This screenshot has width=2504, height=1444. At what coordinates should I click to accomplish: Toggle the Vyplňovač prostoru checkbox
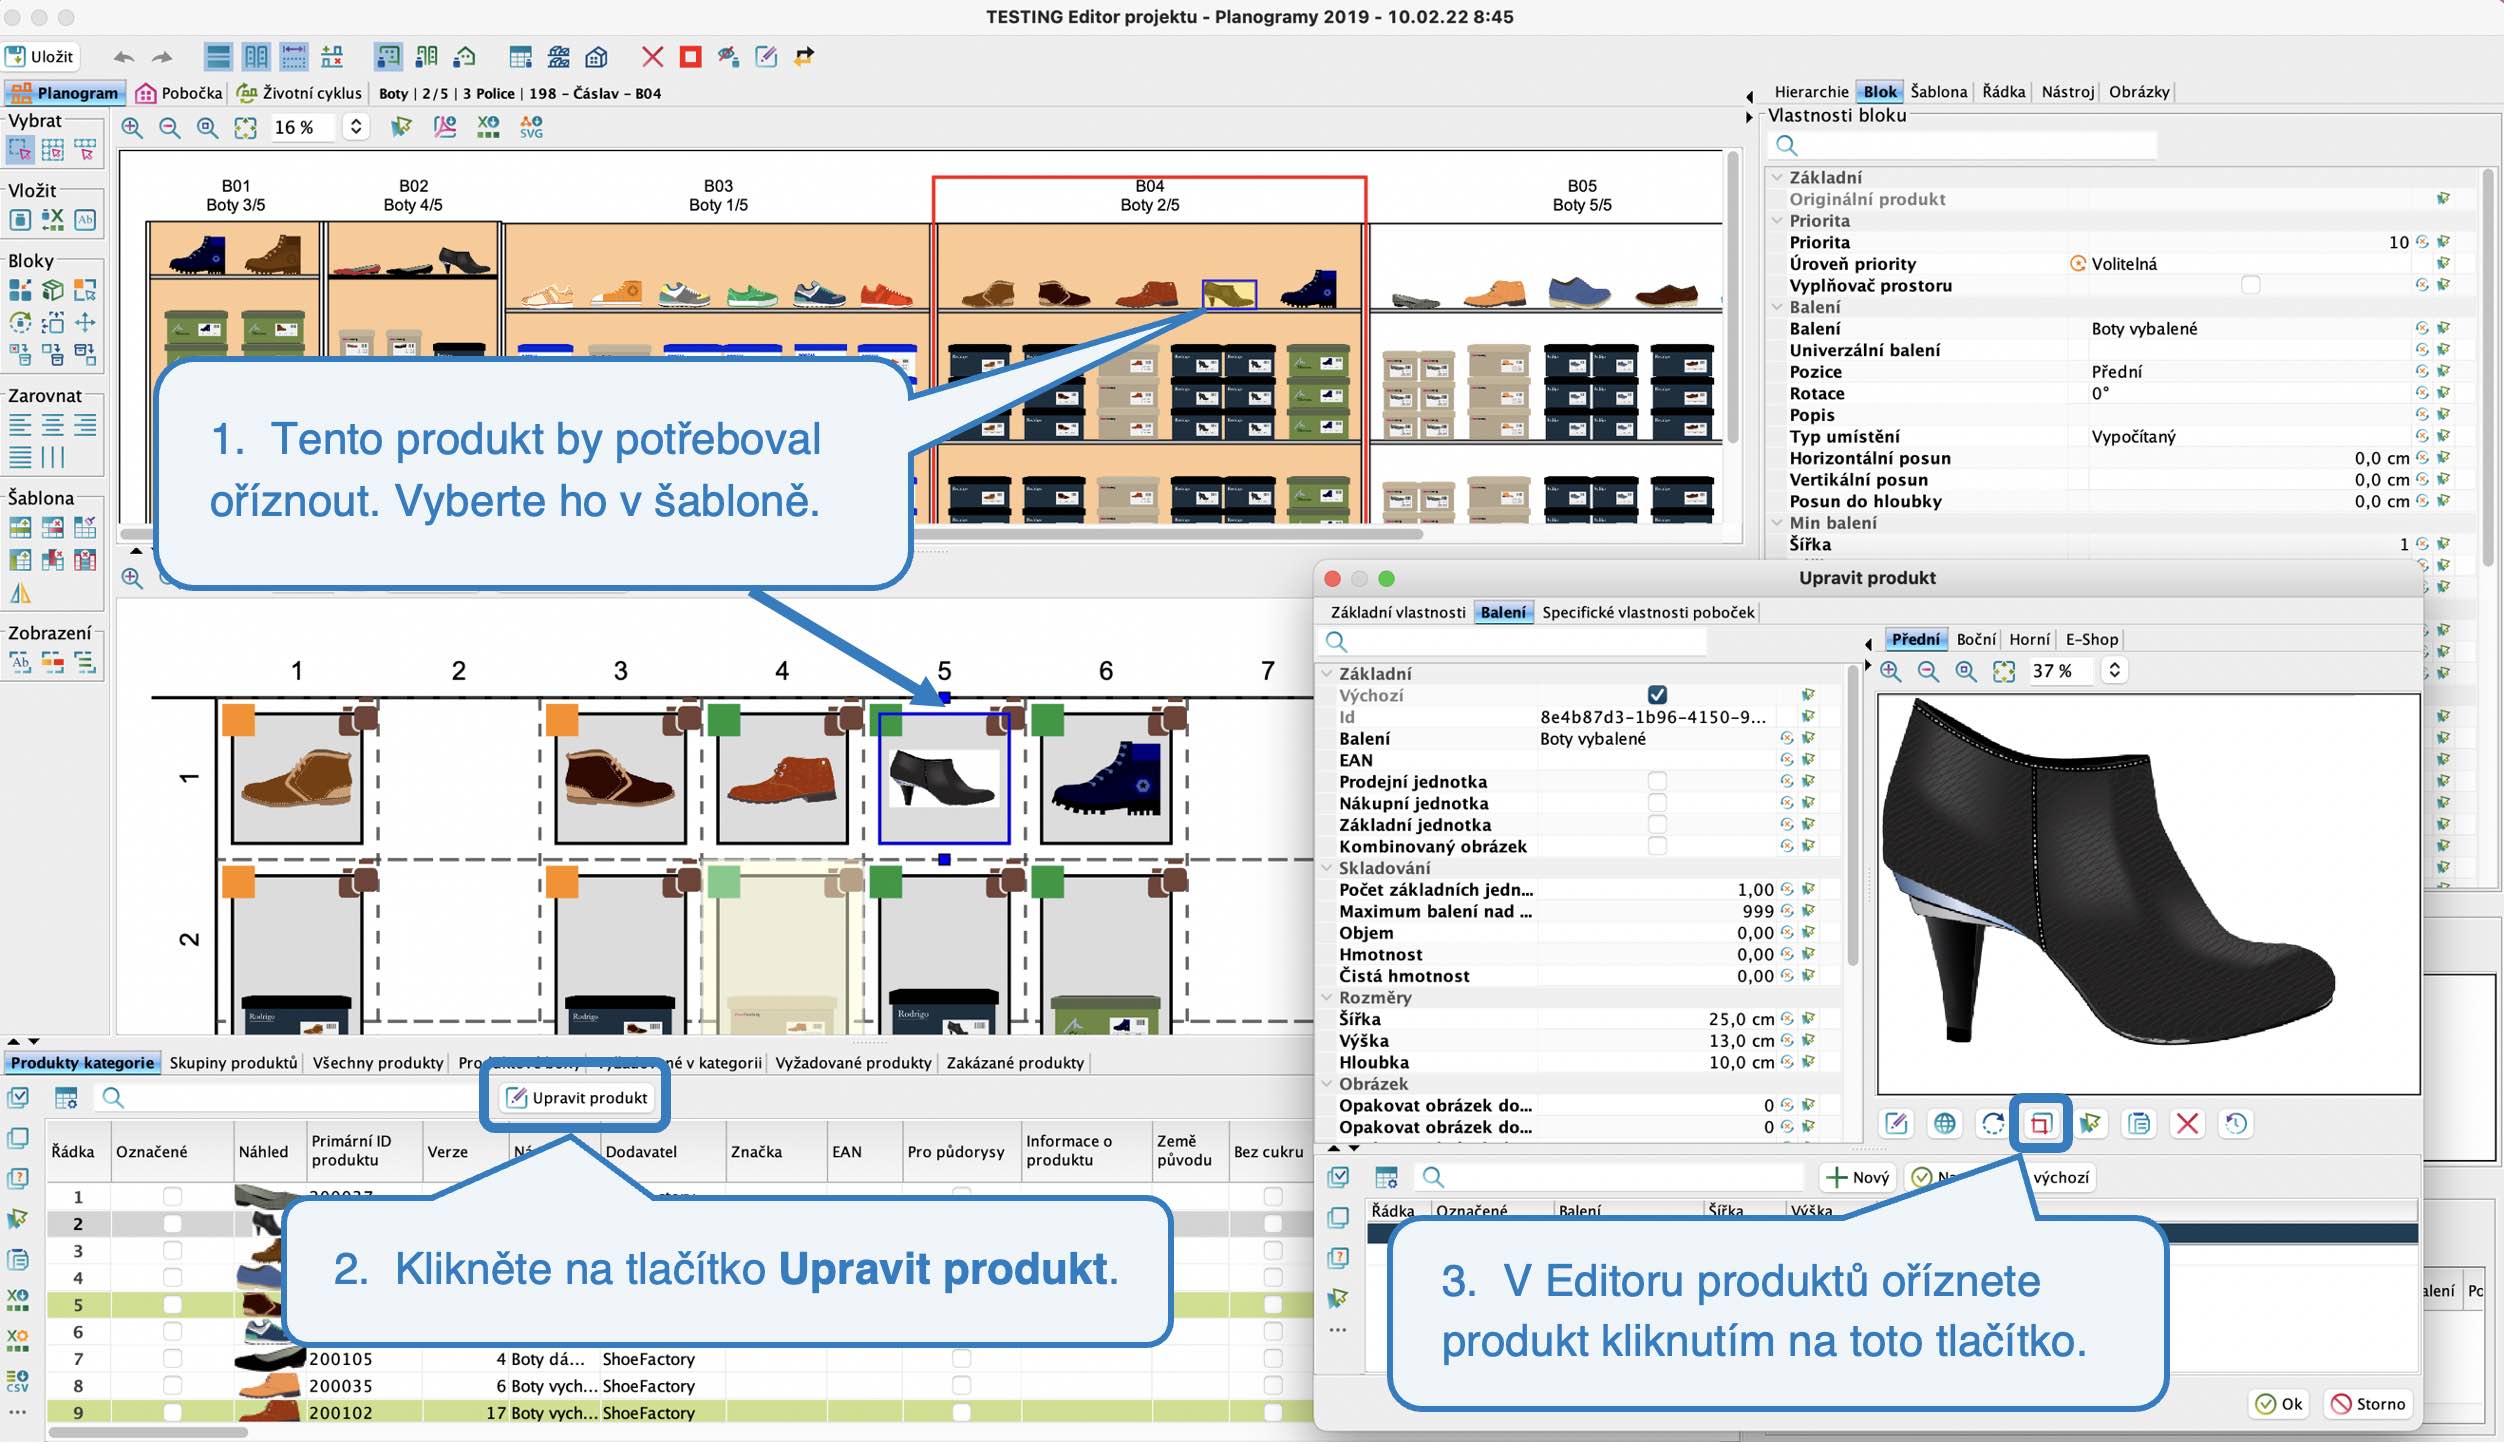[2251, 285]
